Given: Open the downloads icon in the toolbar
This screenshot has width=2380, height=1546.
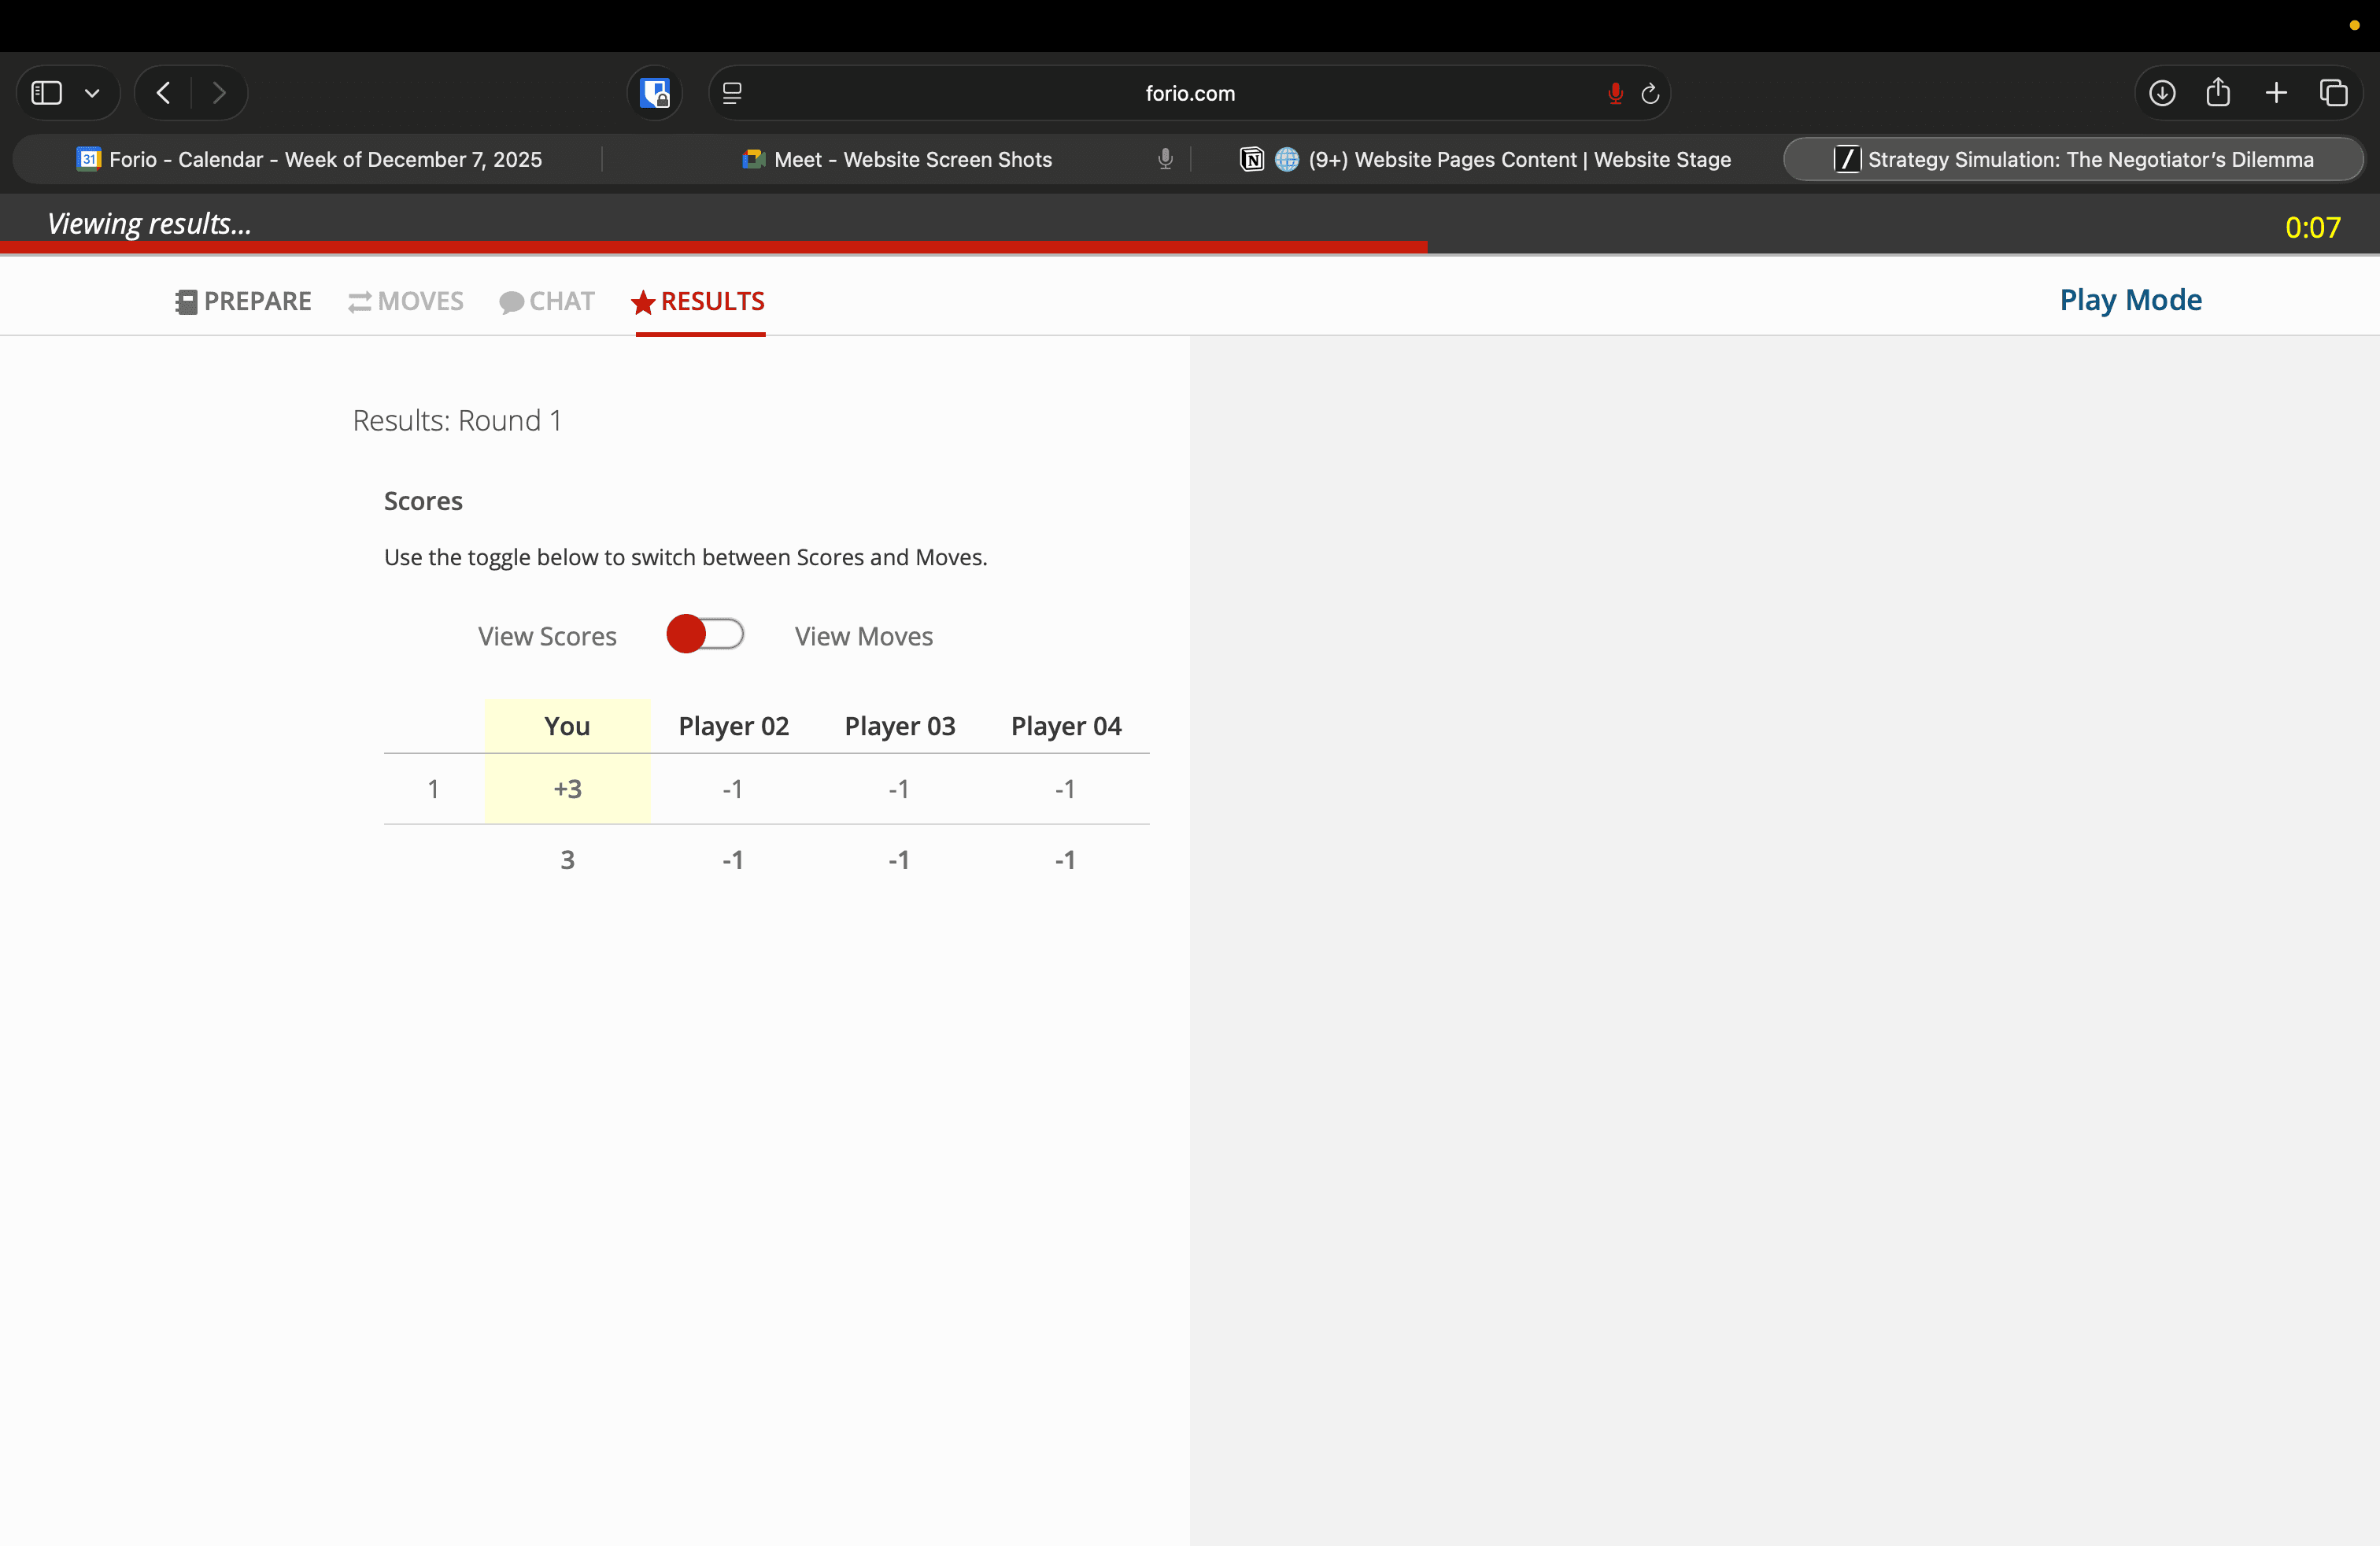Looking at the screenshot, I should click(x=2162, y=93).
